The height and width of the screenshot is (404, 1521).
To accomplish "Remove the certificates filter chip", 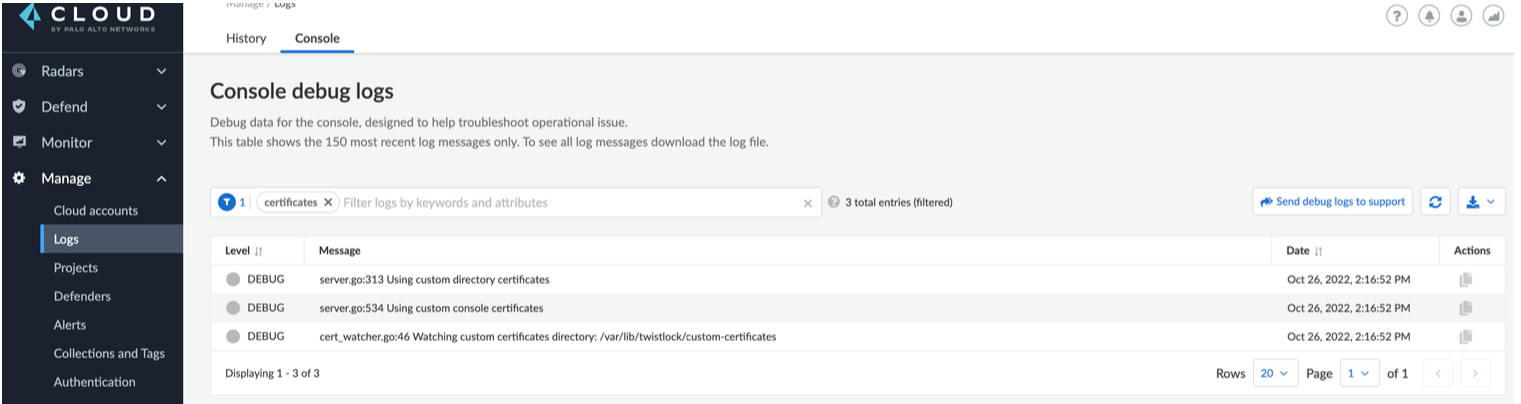I will (327, 202).
